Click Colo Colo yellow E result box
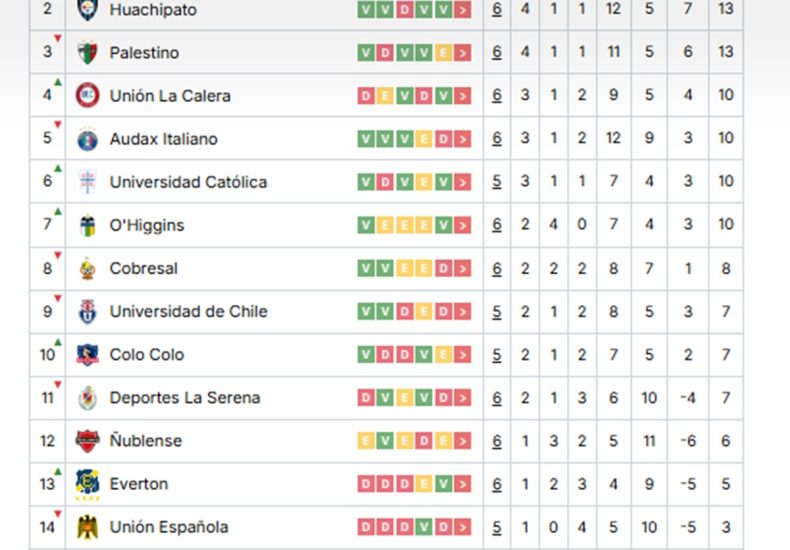790x550 pixels. [443, 355]
